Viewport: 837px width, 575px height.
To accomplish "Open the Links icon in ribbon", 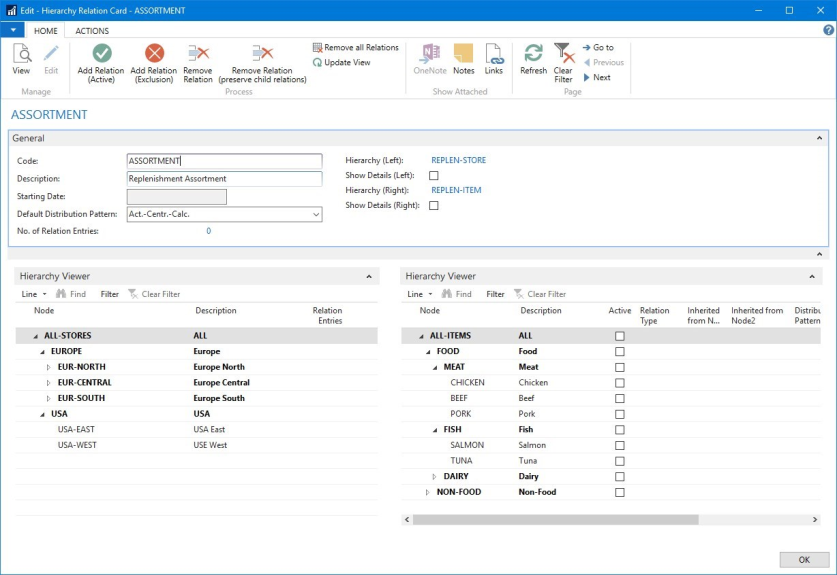I will tap(494, 54).
